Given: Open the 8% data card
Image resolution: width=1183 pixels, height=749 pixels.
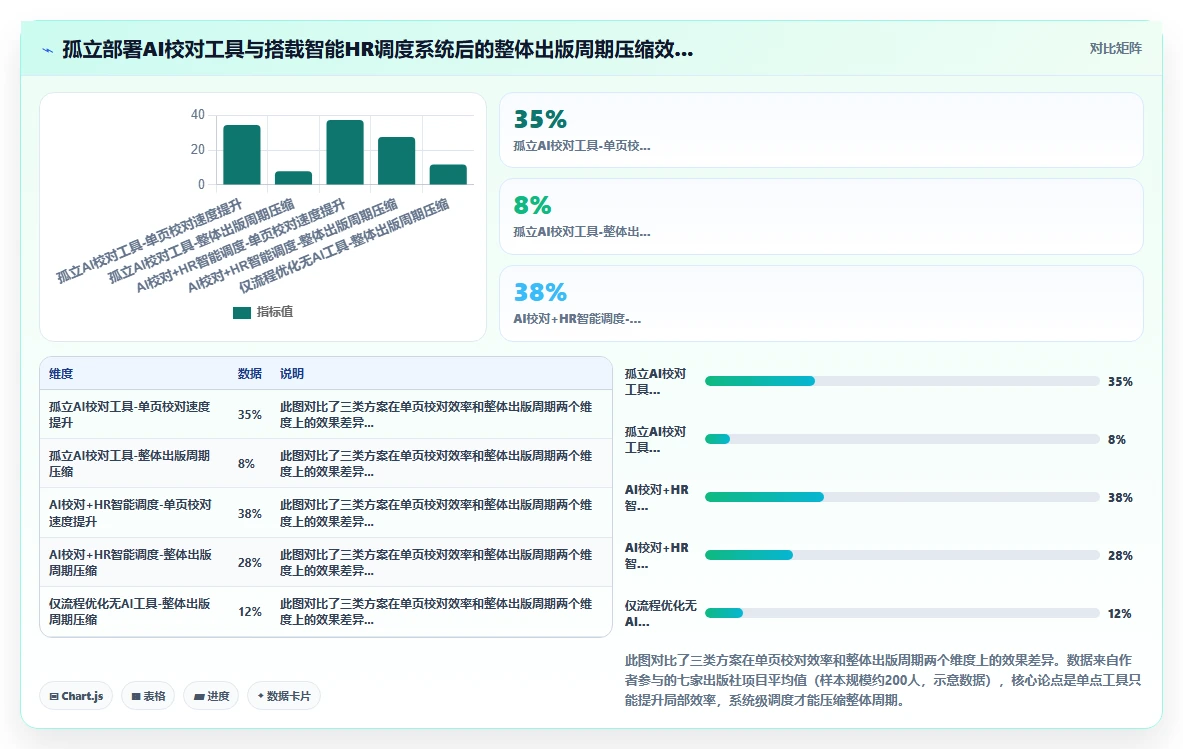Looking at the screenshot, I should point(821,216).
